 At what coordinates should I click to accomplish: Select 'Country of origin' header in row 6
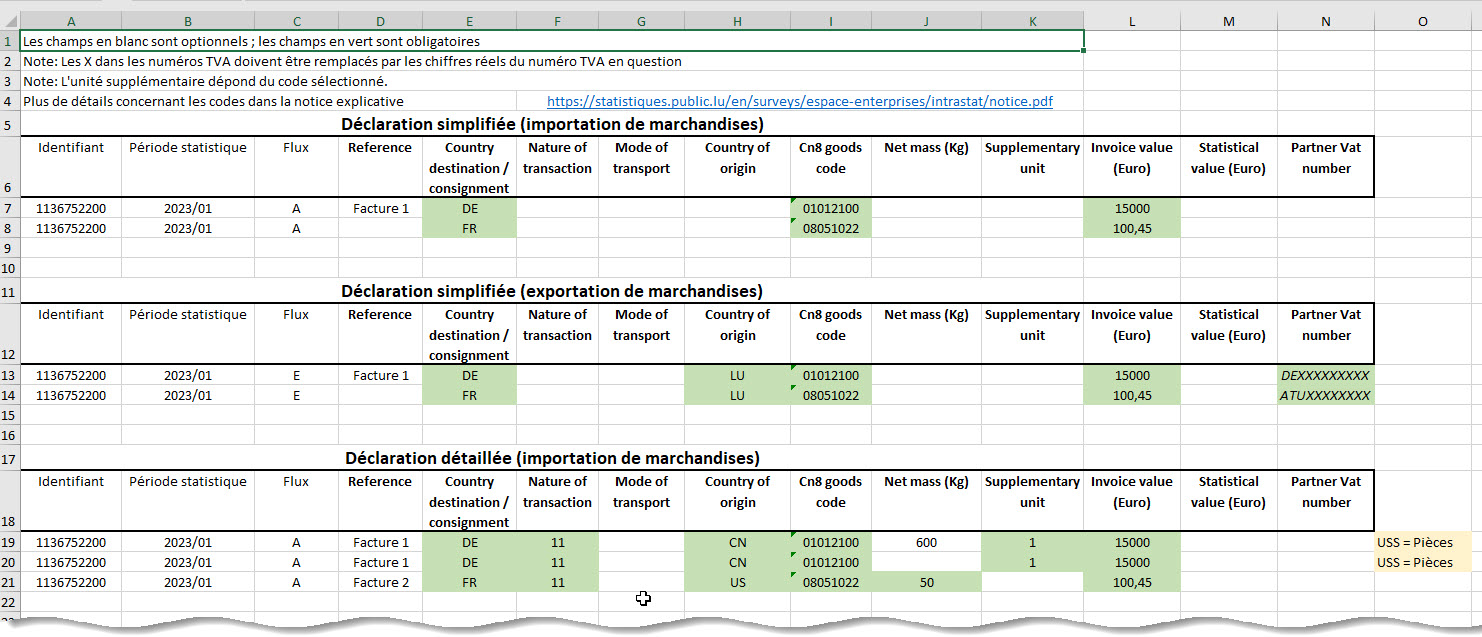pyautogui.click(x=737, y=166)
